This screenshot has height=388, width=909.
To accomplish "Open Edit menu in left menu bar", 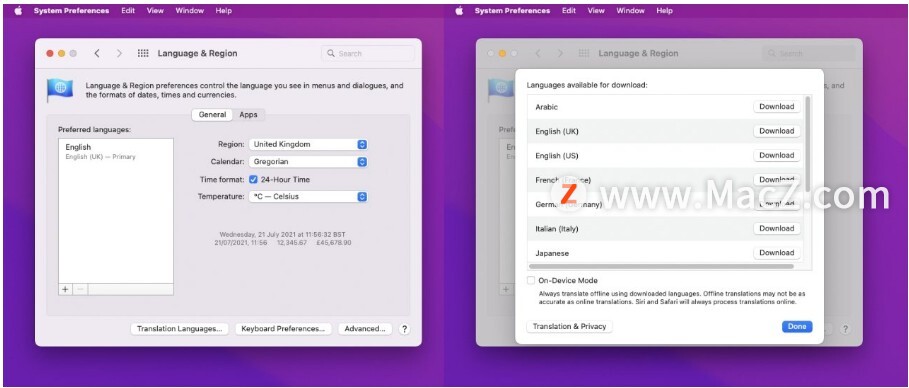I will click(128, 10).
